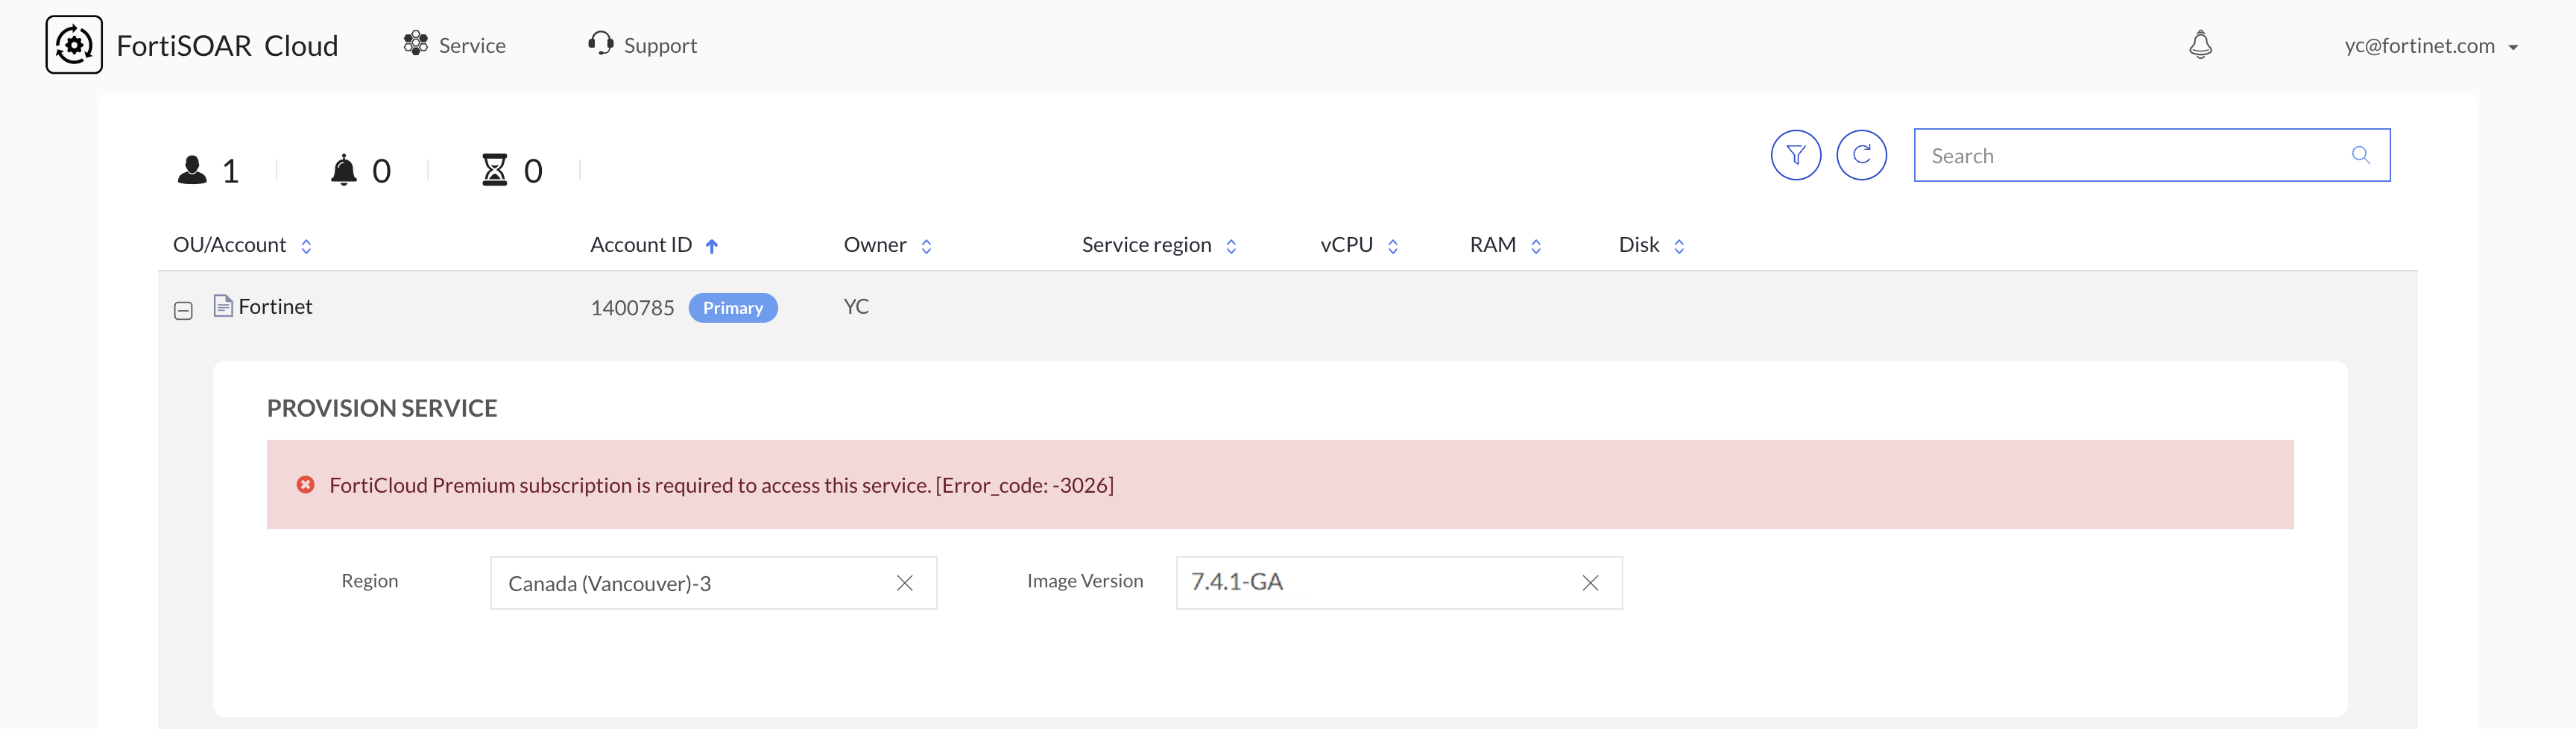The width and height of the screenshot is (2576, 729).
Task: Click the Primary badge next to account 1400785
Action: 733,307
